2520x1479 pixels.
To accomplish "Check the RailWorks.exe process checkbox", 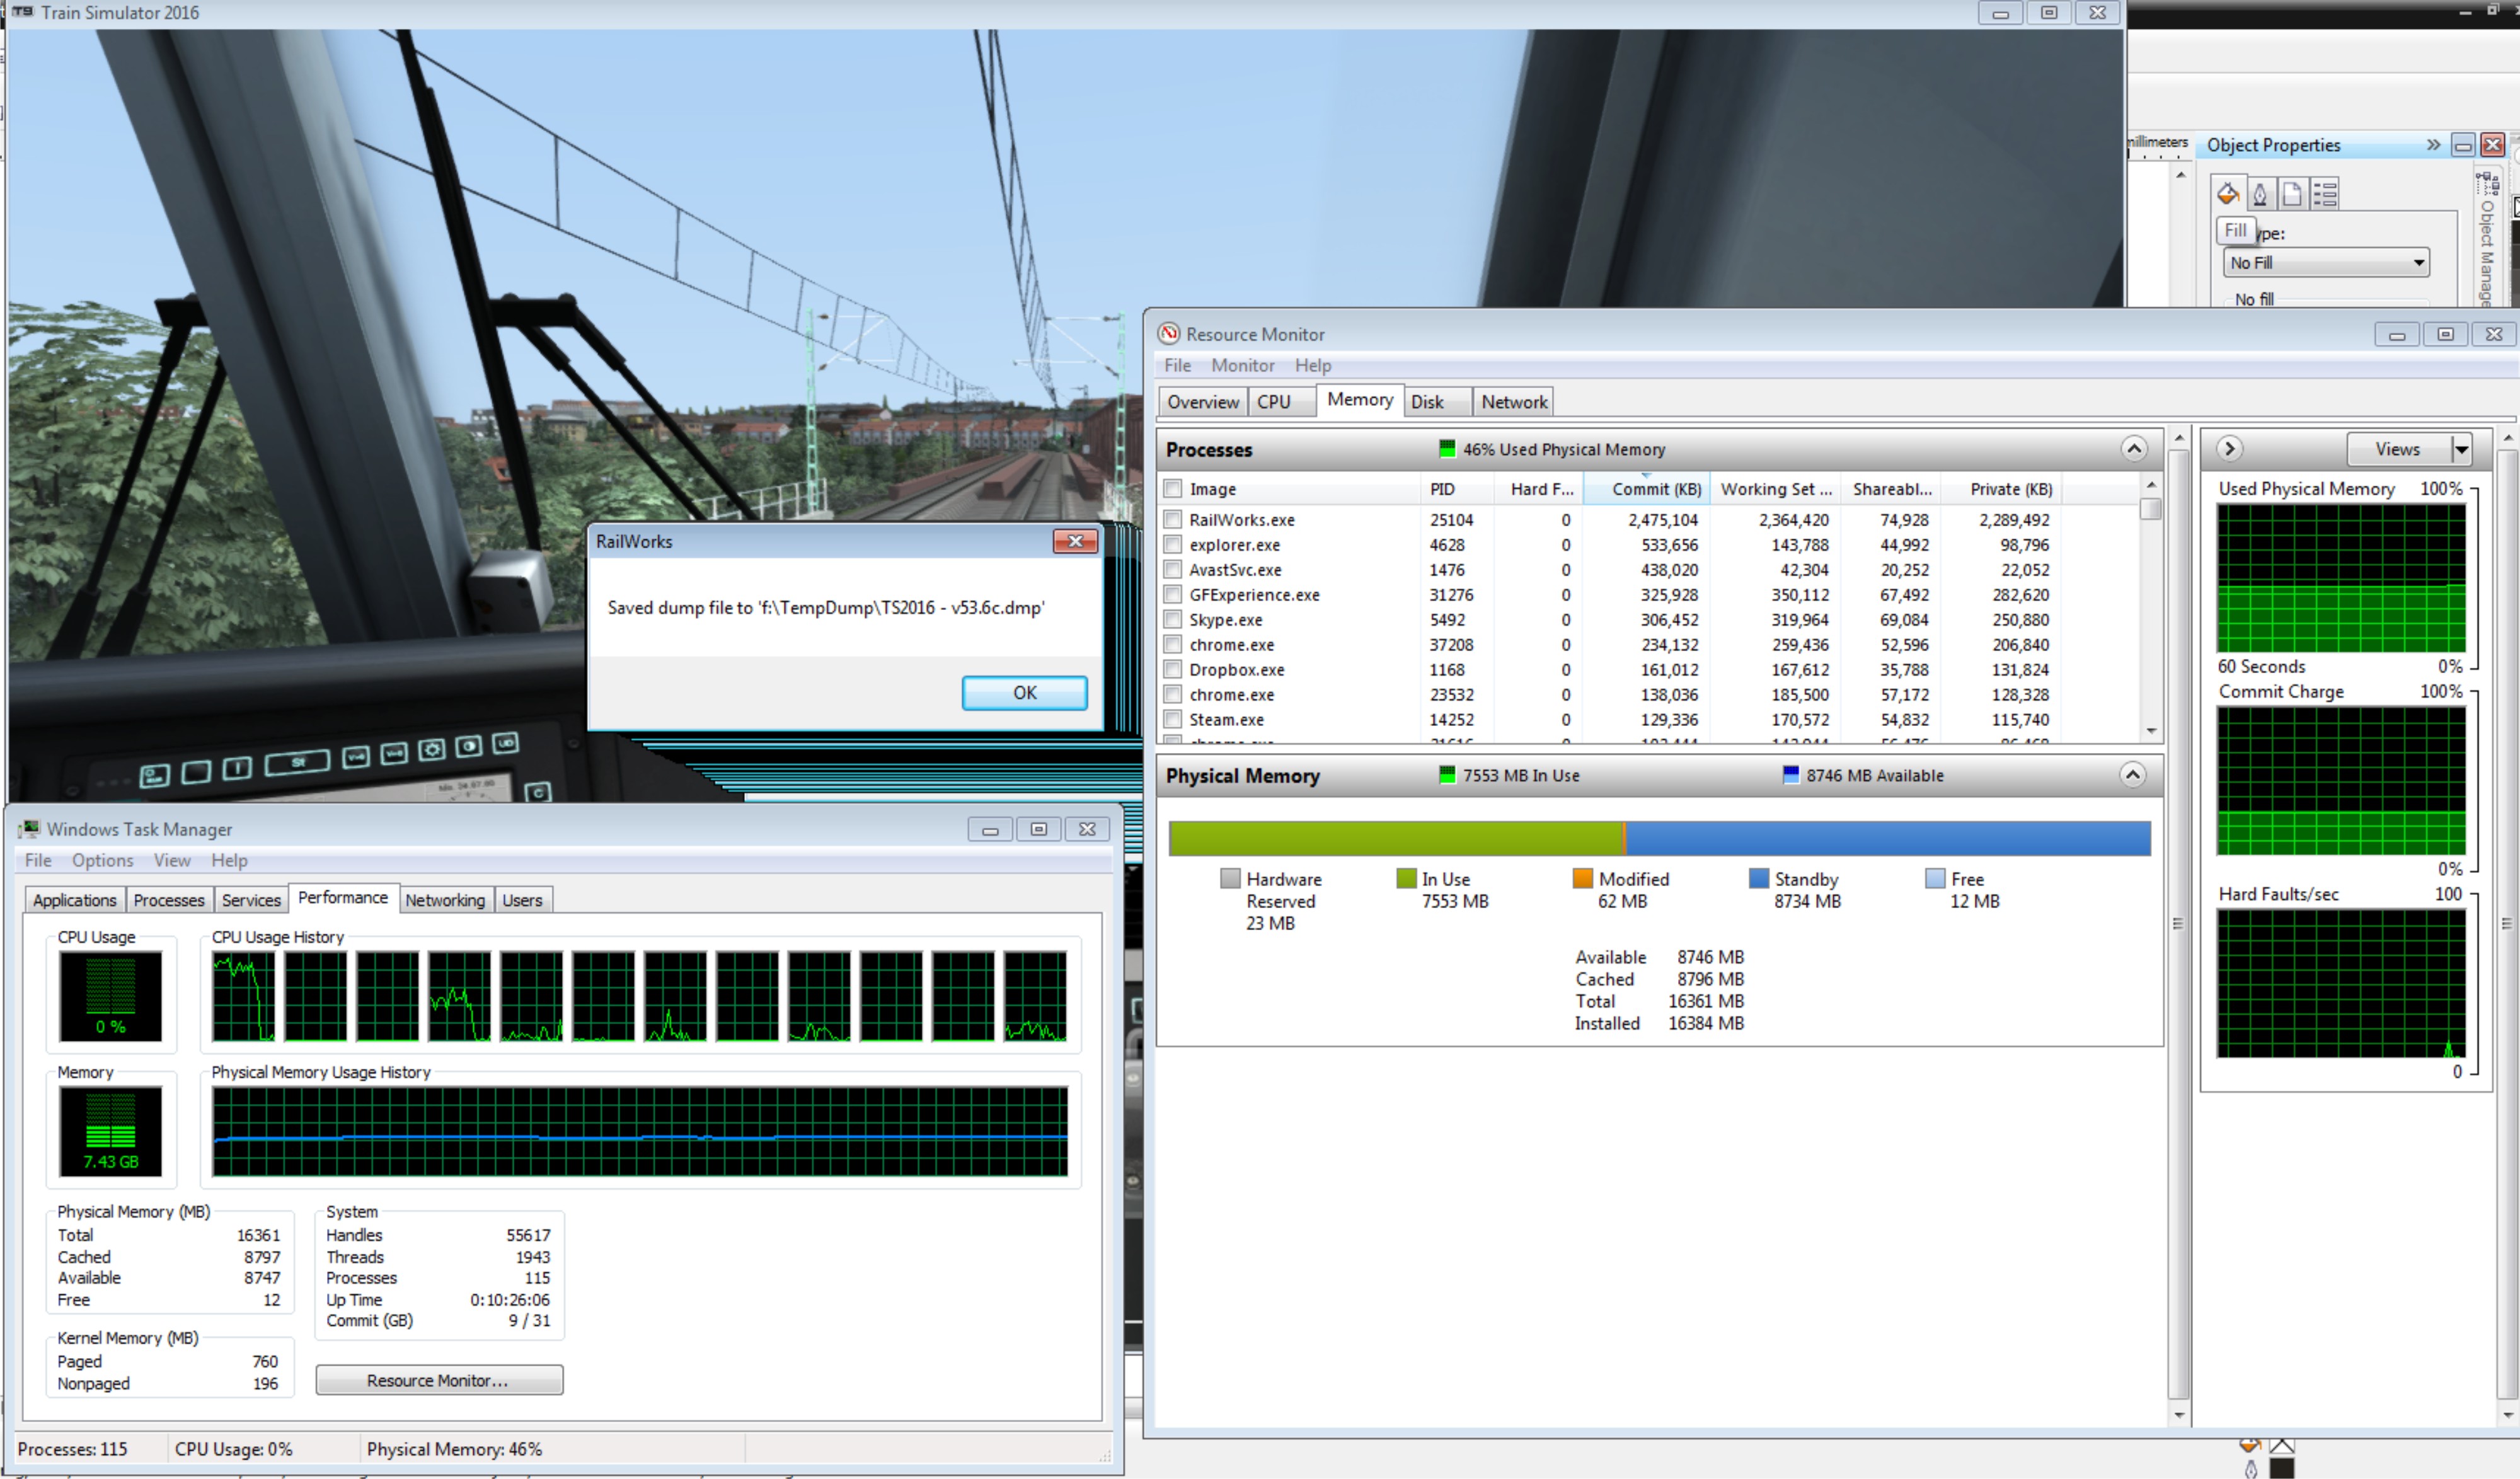I will pyautogui.click(x=1173, y=520).
